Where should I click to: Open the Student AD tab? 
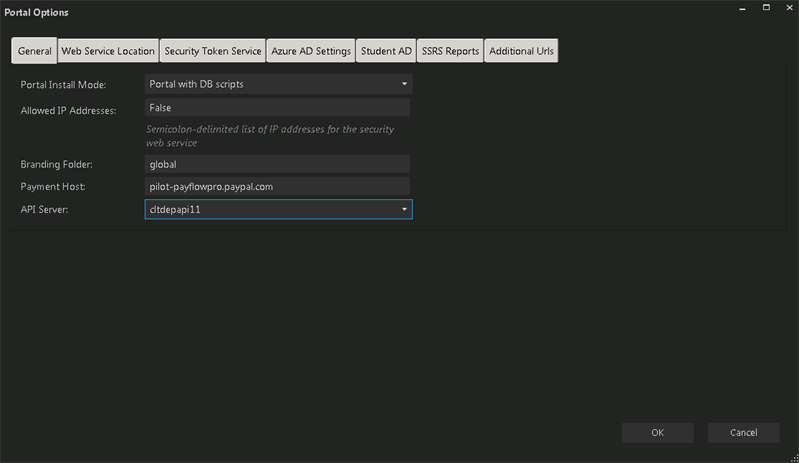tap(386, 51)
